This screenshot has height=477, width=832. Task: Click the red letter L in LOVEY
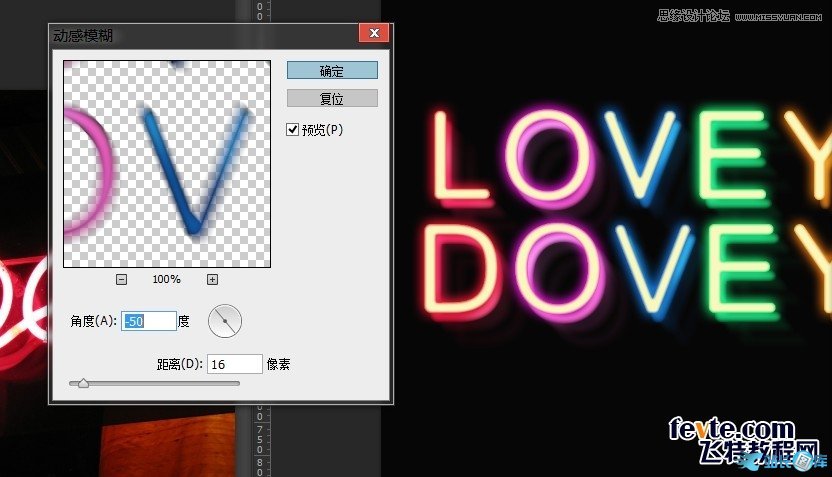tap(448, 155)
